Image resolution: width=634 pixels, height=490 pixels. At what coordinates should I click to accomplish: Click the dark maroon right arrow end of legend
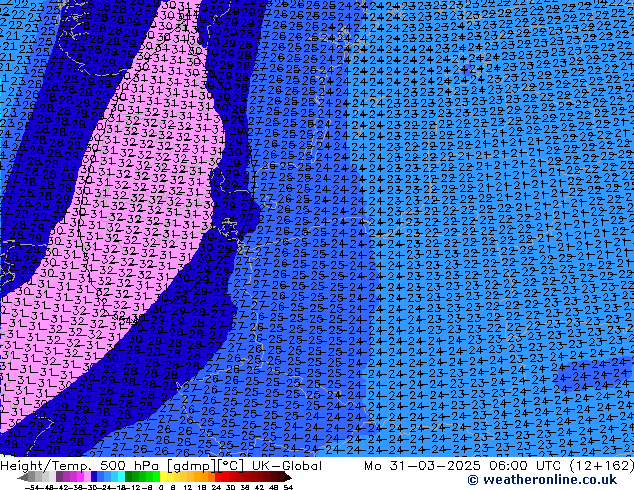pos(287,477)
